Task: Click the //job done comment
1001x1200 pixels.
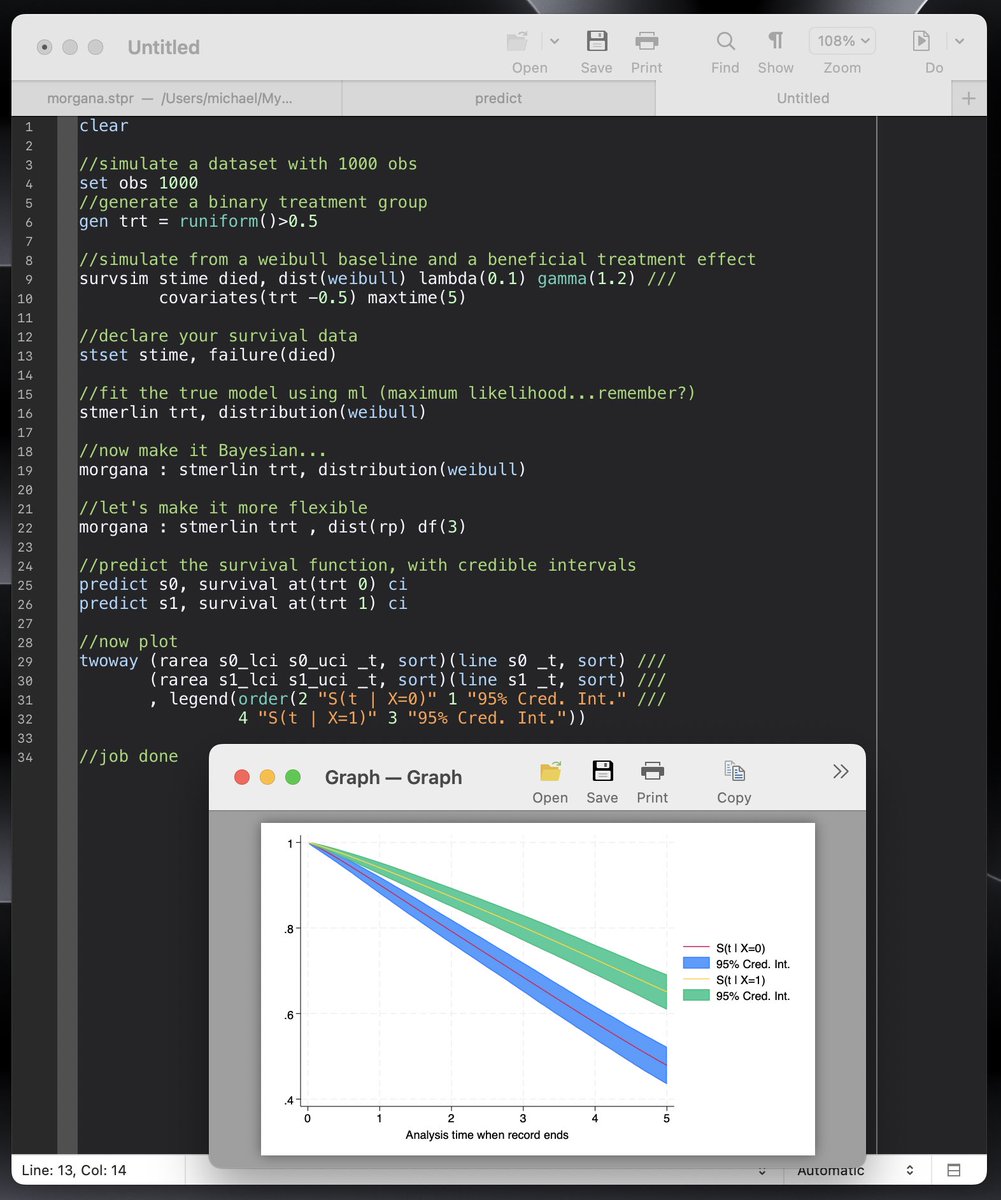Action: click(129, 756)
